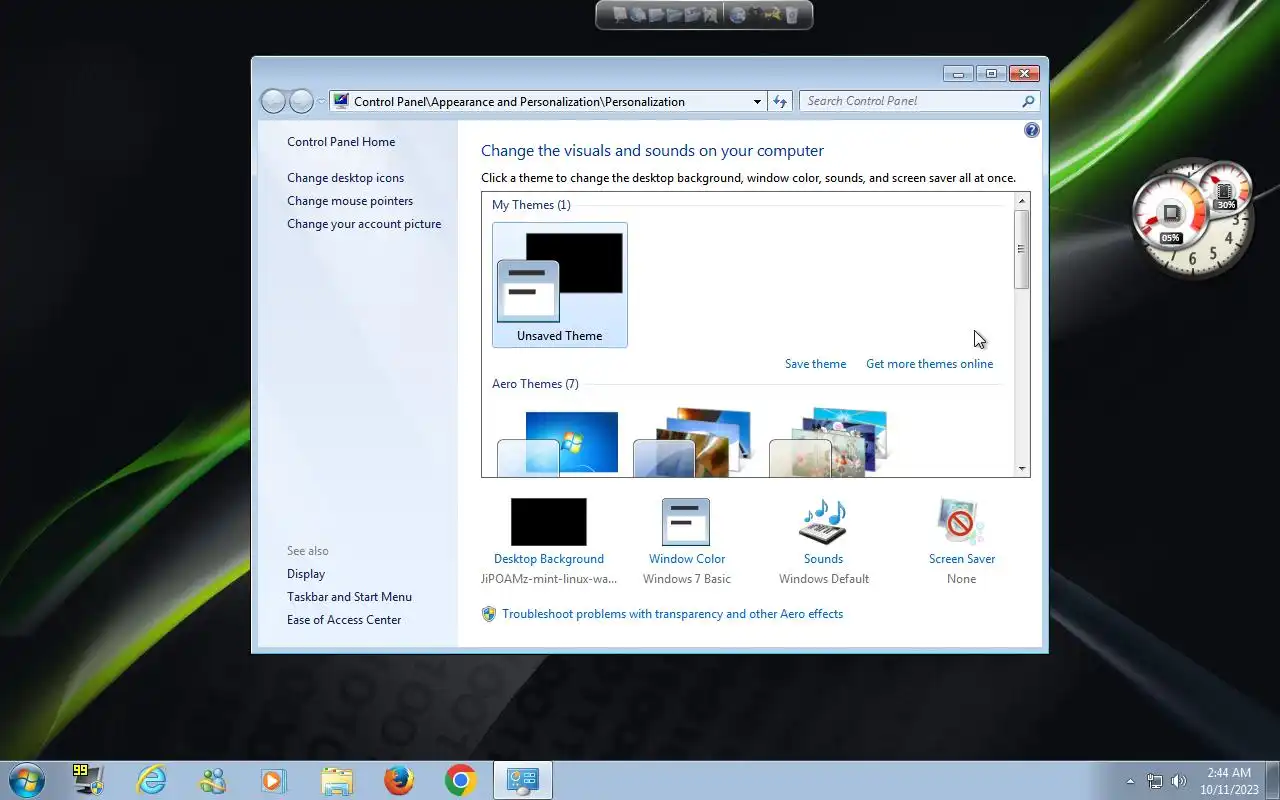Click Troubleshoot problems with transparency link
This screenshot has width=1280, height=800.
point(672,614)
